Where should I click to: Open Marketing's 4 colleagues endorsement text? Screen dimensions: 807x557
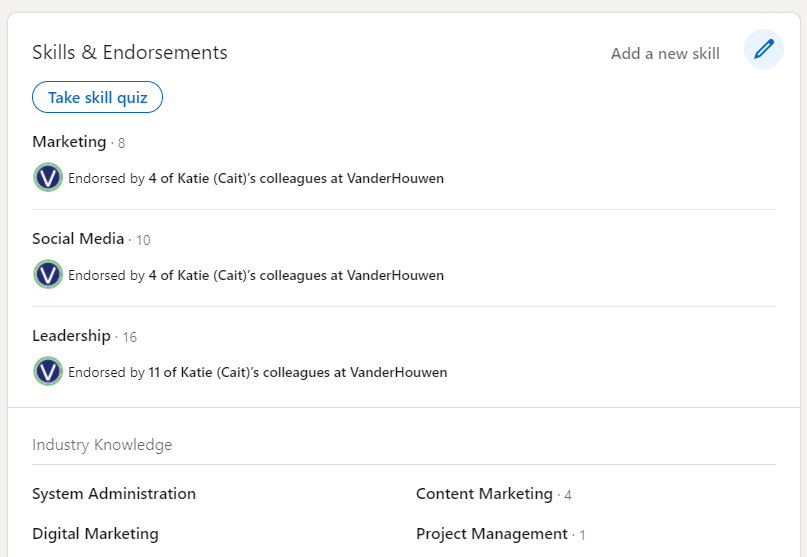pyautogui.click(x=256, y=179)
